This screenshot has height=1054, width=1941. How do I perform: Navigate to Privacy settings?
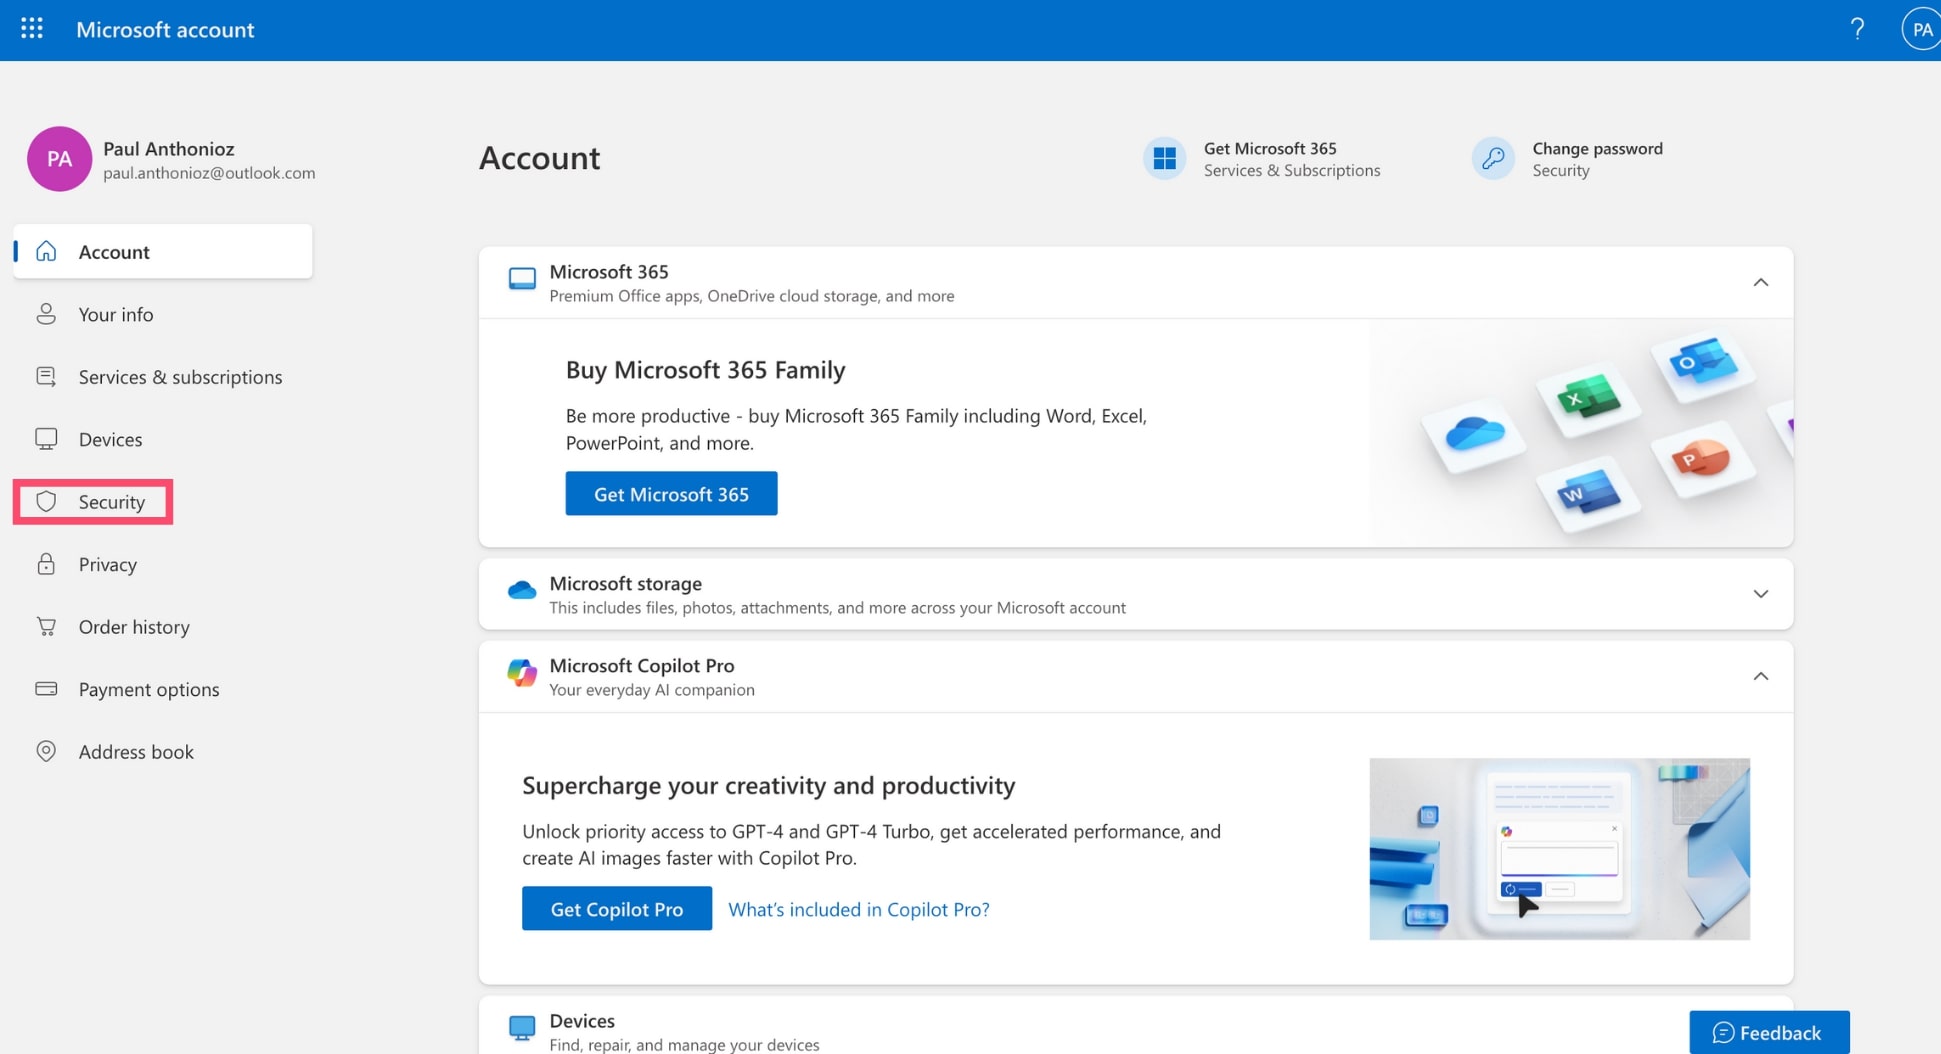pos(108,564)
